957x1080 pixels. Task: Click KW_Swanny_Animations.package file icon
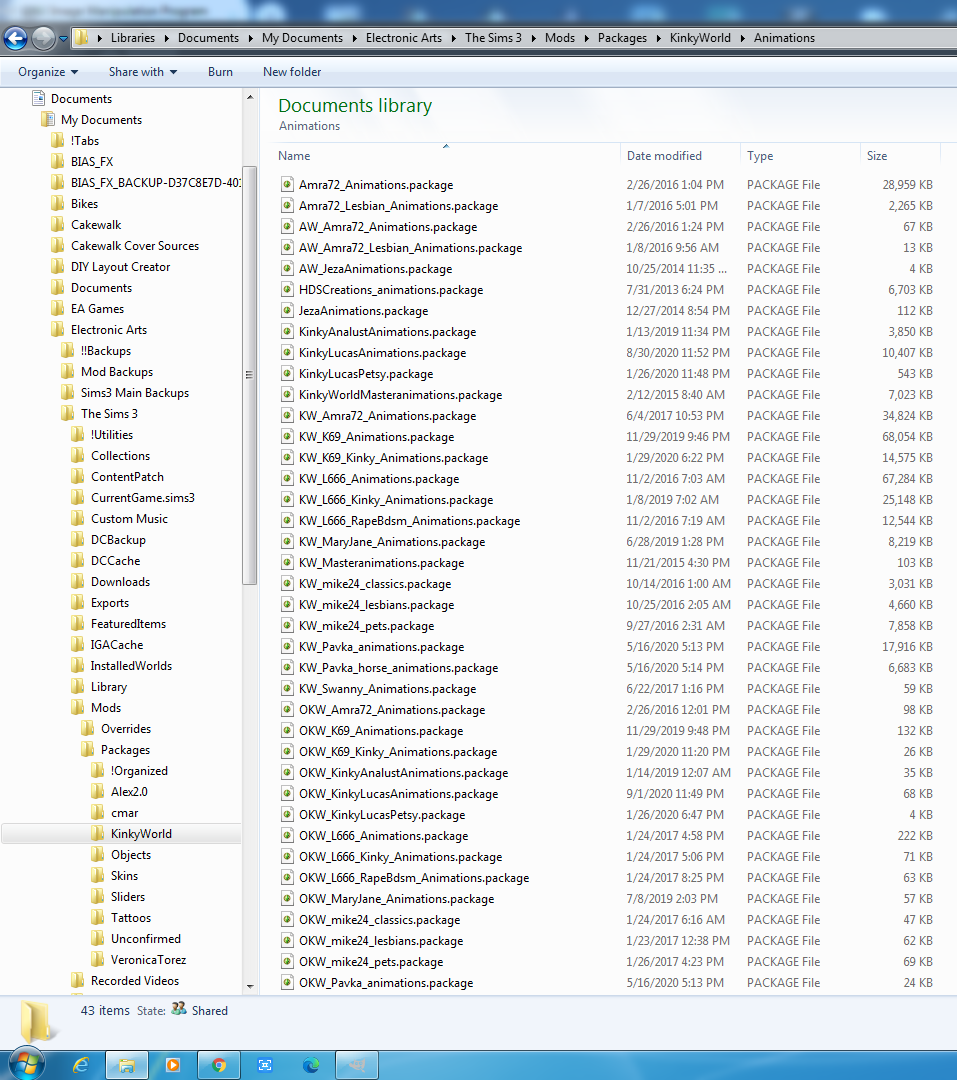287,689
